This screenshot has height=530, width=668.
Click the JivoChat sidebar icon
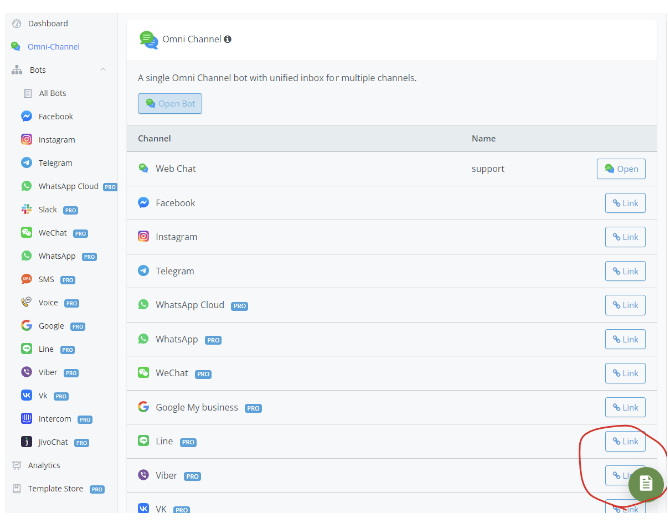click(26, 442)
